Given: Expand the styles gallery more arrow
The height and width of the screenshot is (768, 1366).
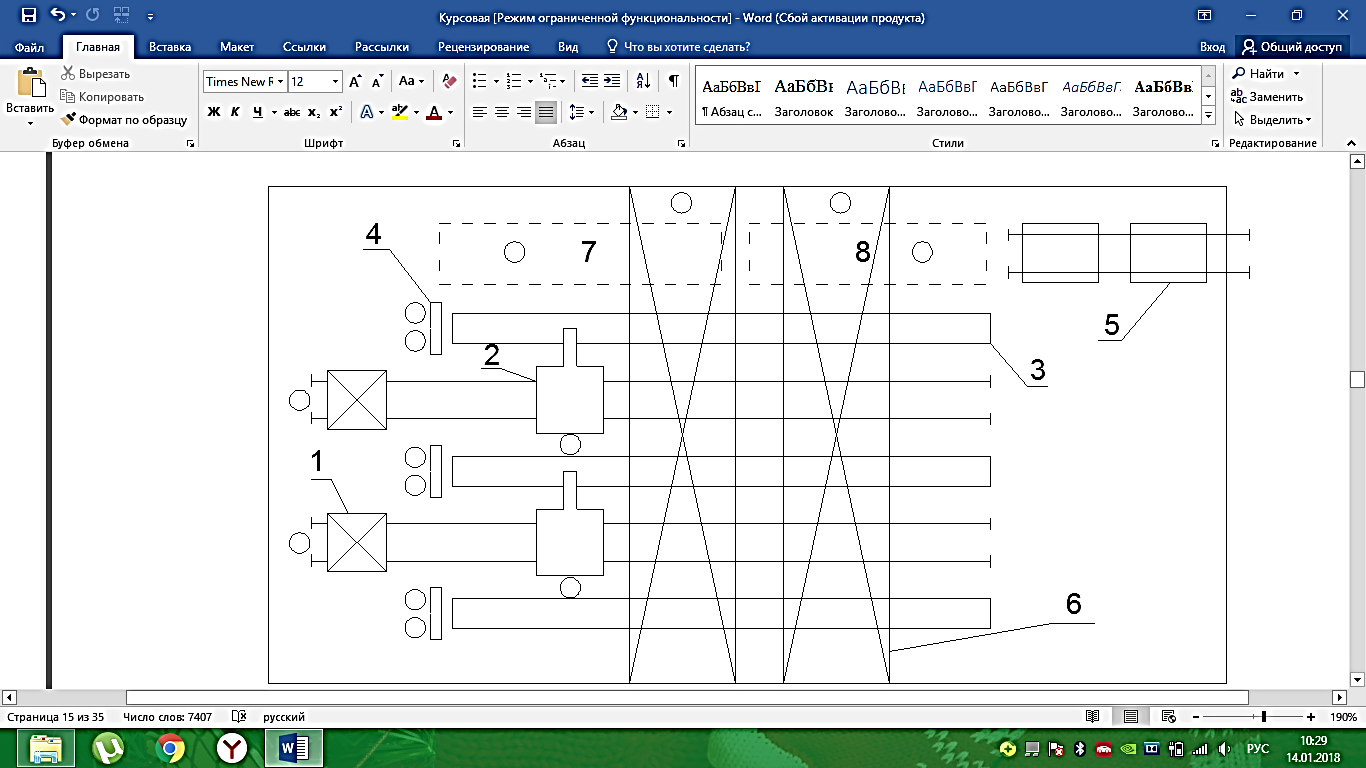Looking at the screenshot, I should 1208,116.
